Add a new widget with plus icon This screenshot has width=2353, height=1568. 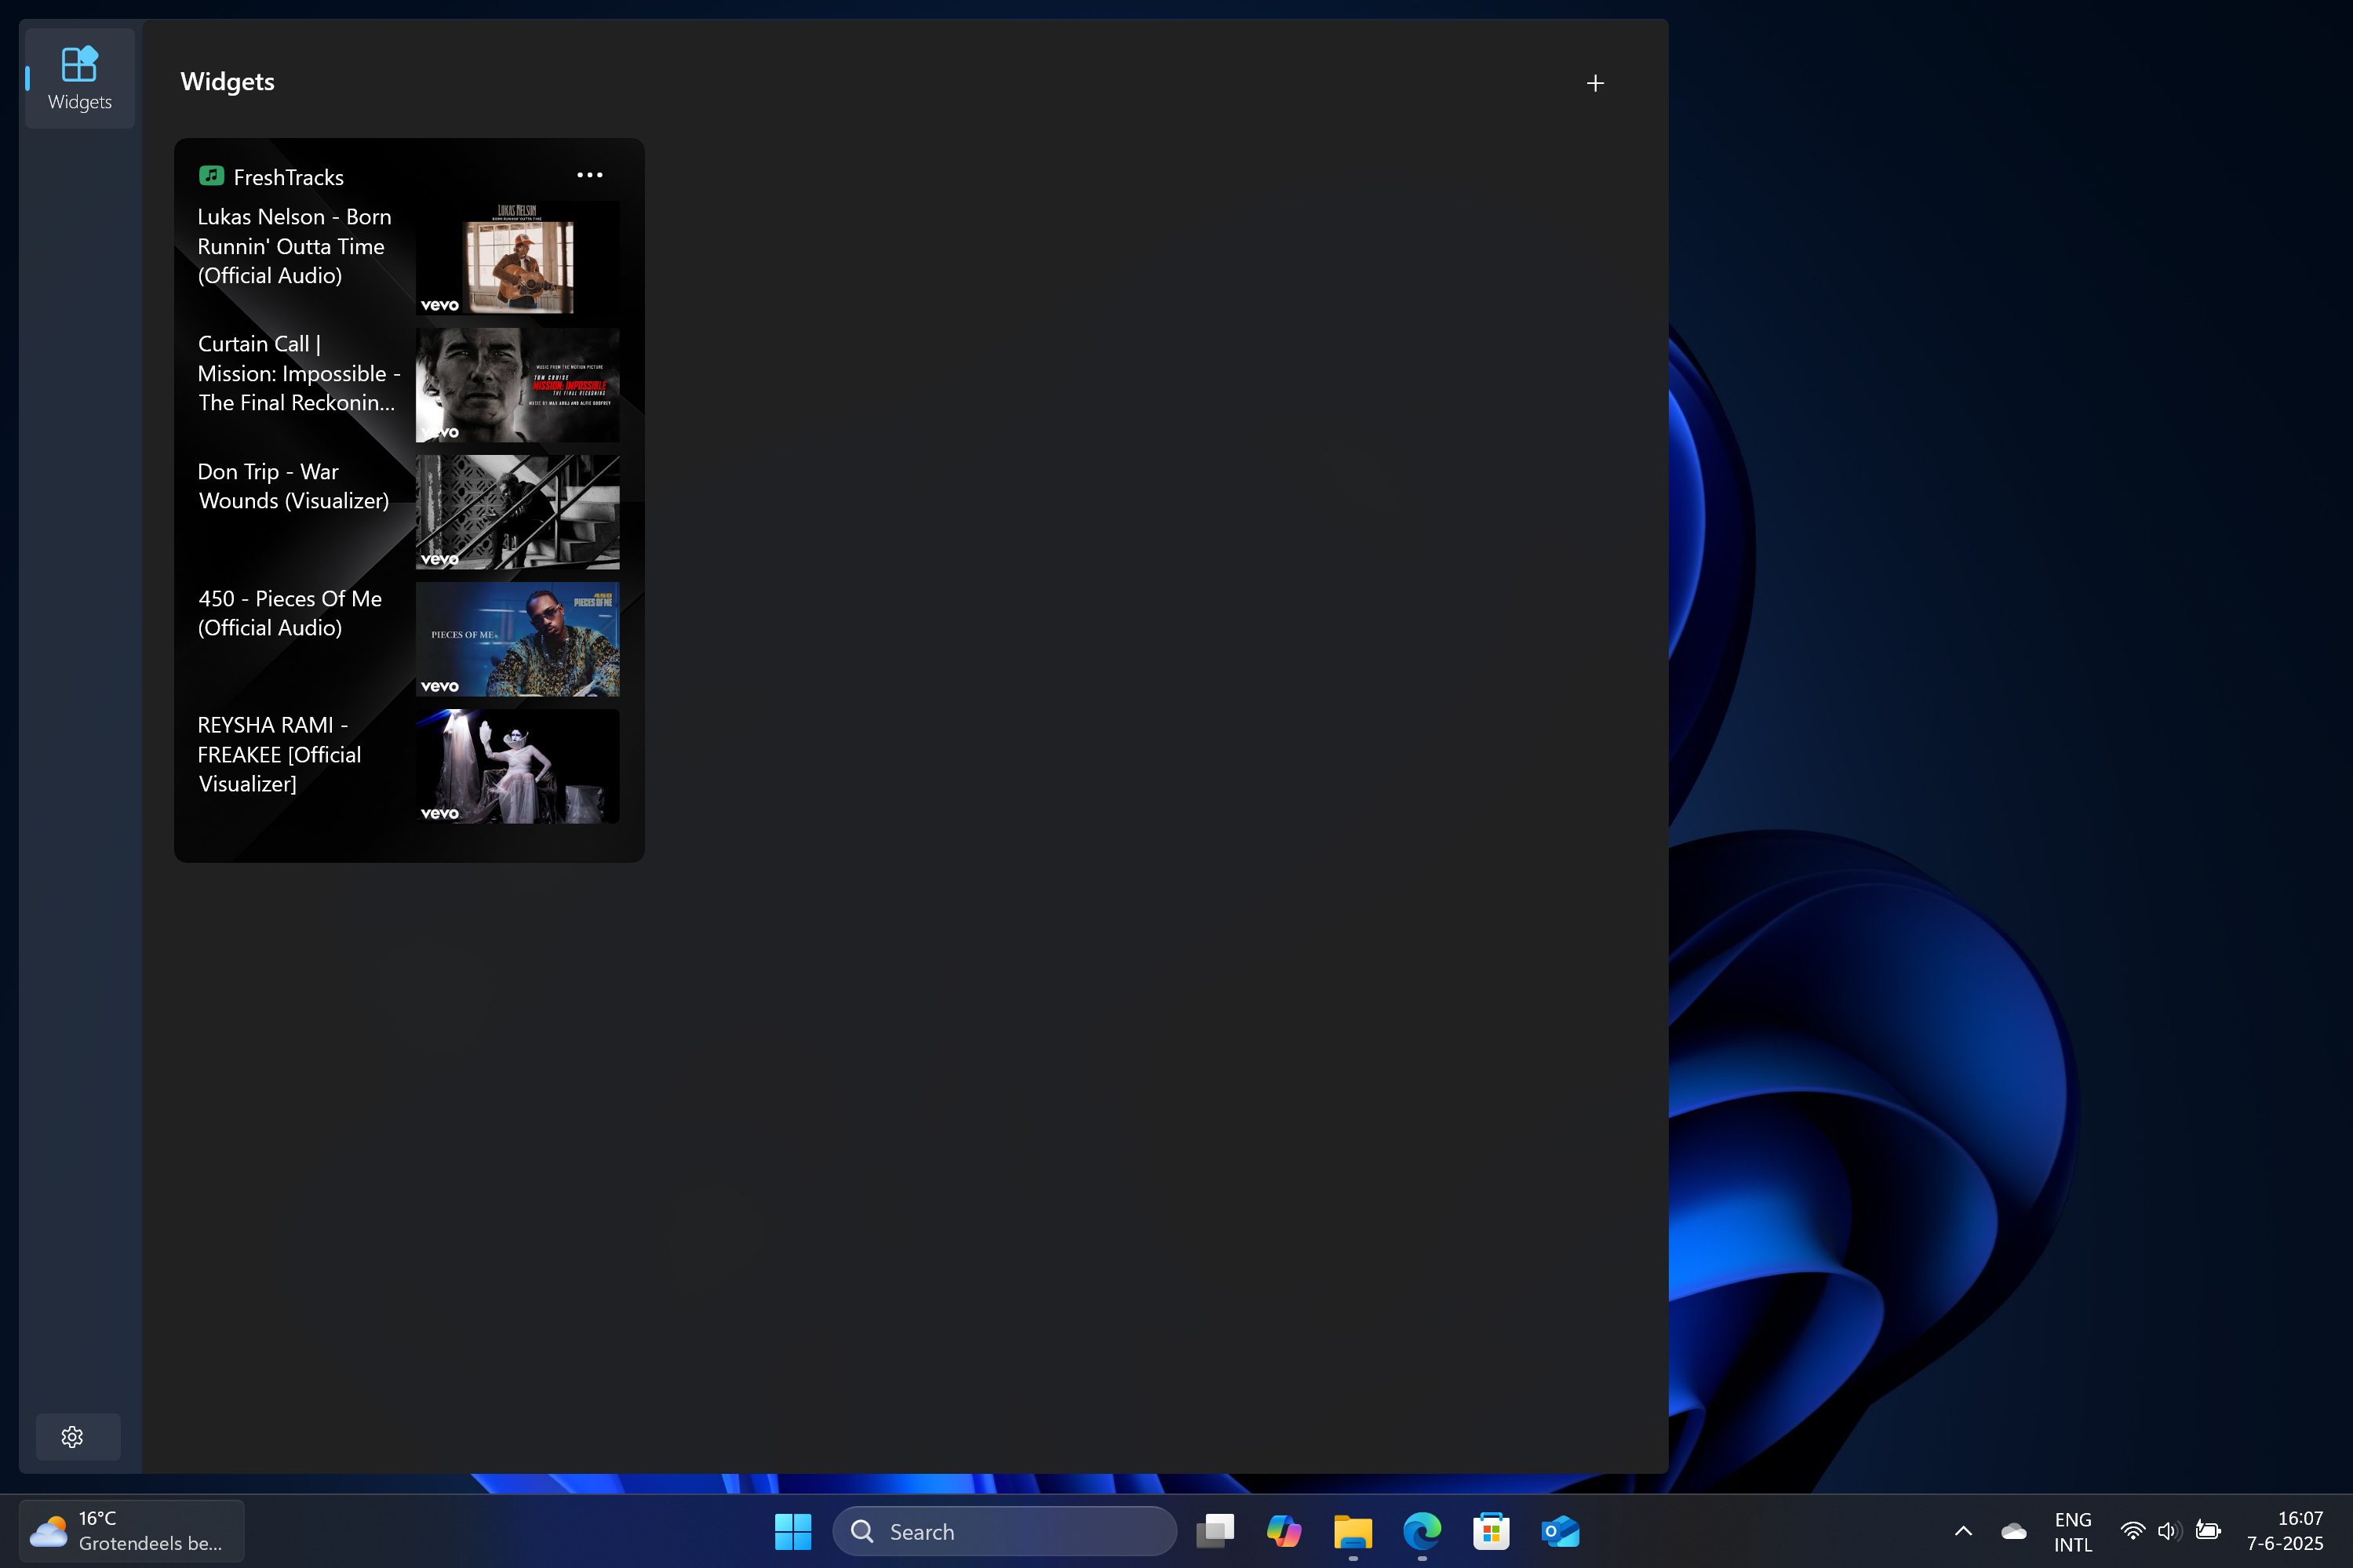(x=1595, y=83)
